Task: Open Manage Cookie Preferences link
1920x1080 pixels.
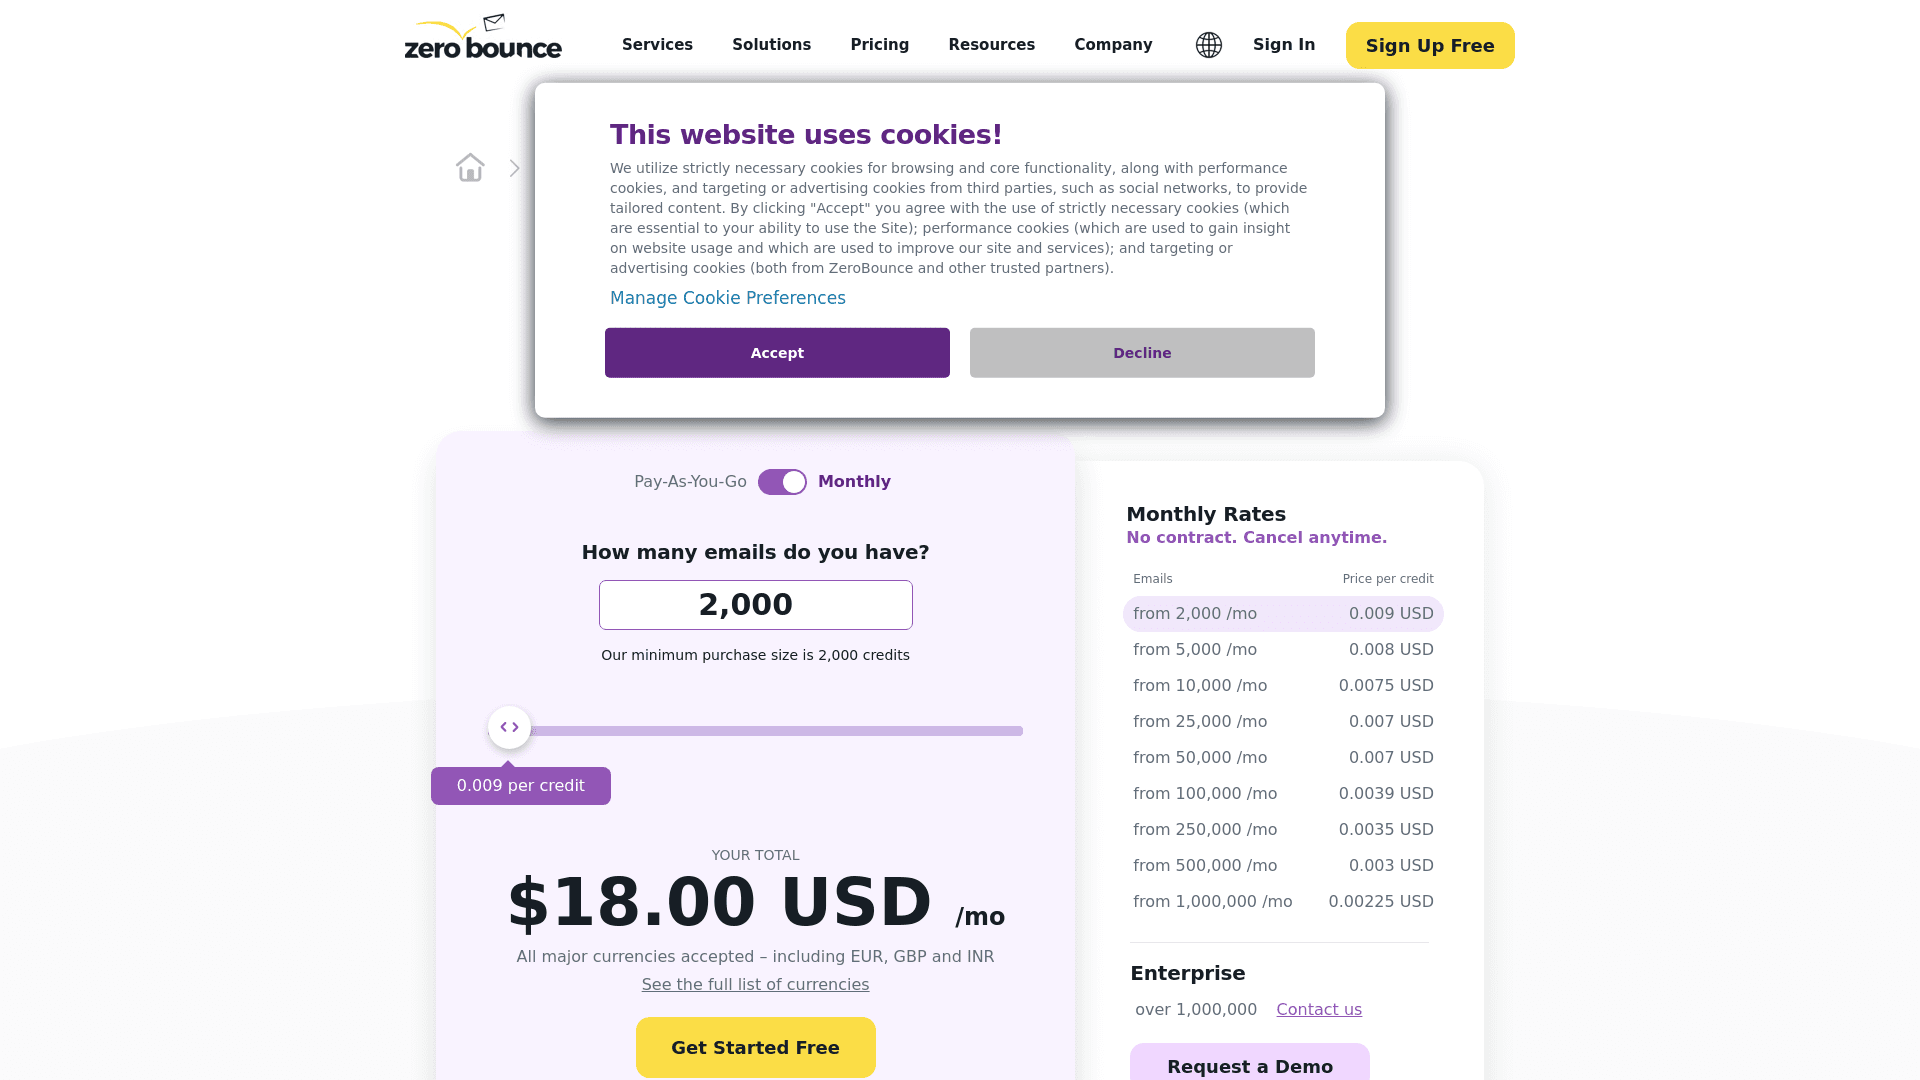Action: 728,297
